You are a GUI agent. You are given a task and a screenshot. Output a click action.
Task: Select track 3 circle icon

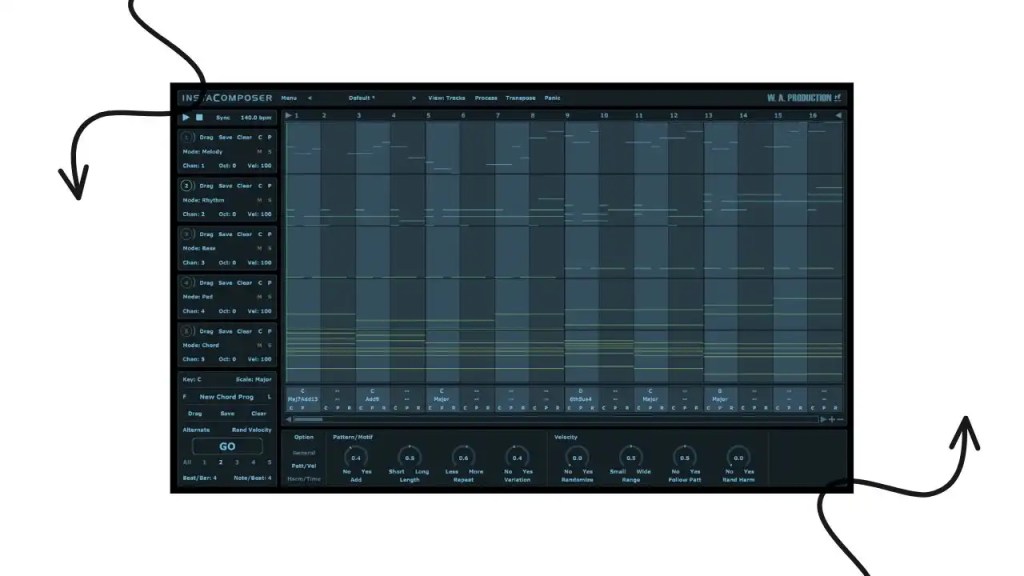point(186,234)
